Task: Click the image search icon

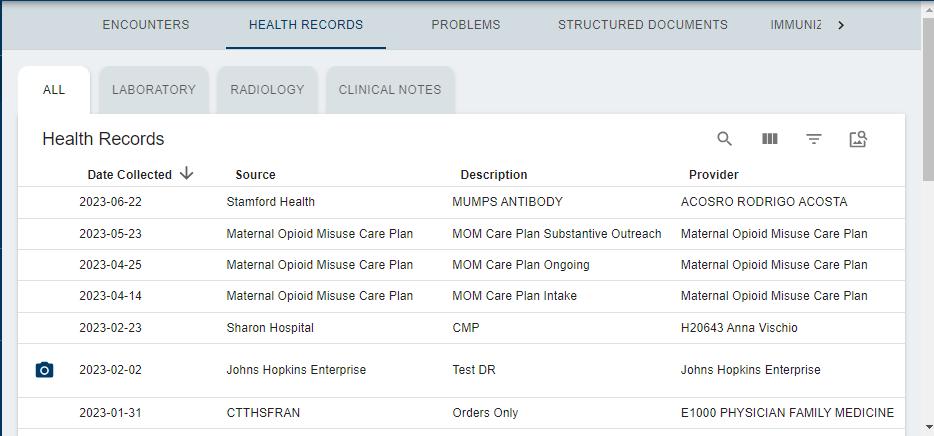Action: pos(858,139)
